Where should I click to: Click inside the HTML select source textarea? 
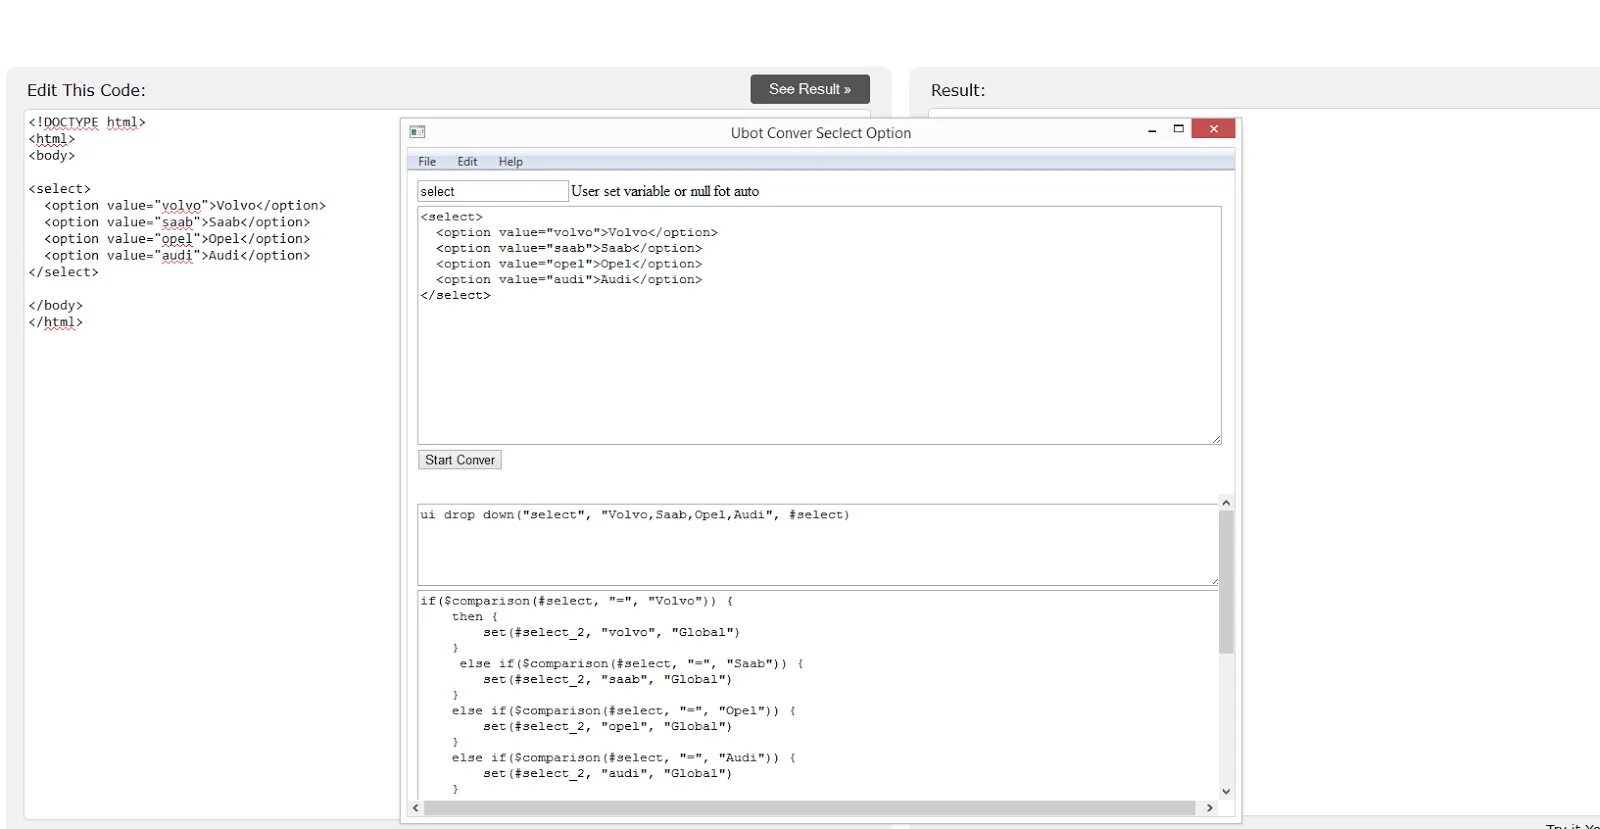click(819, 325)
